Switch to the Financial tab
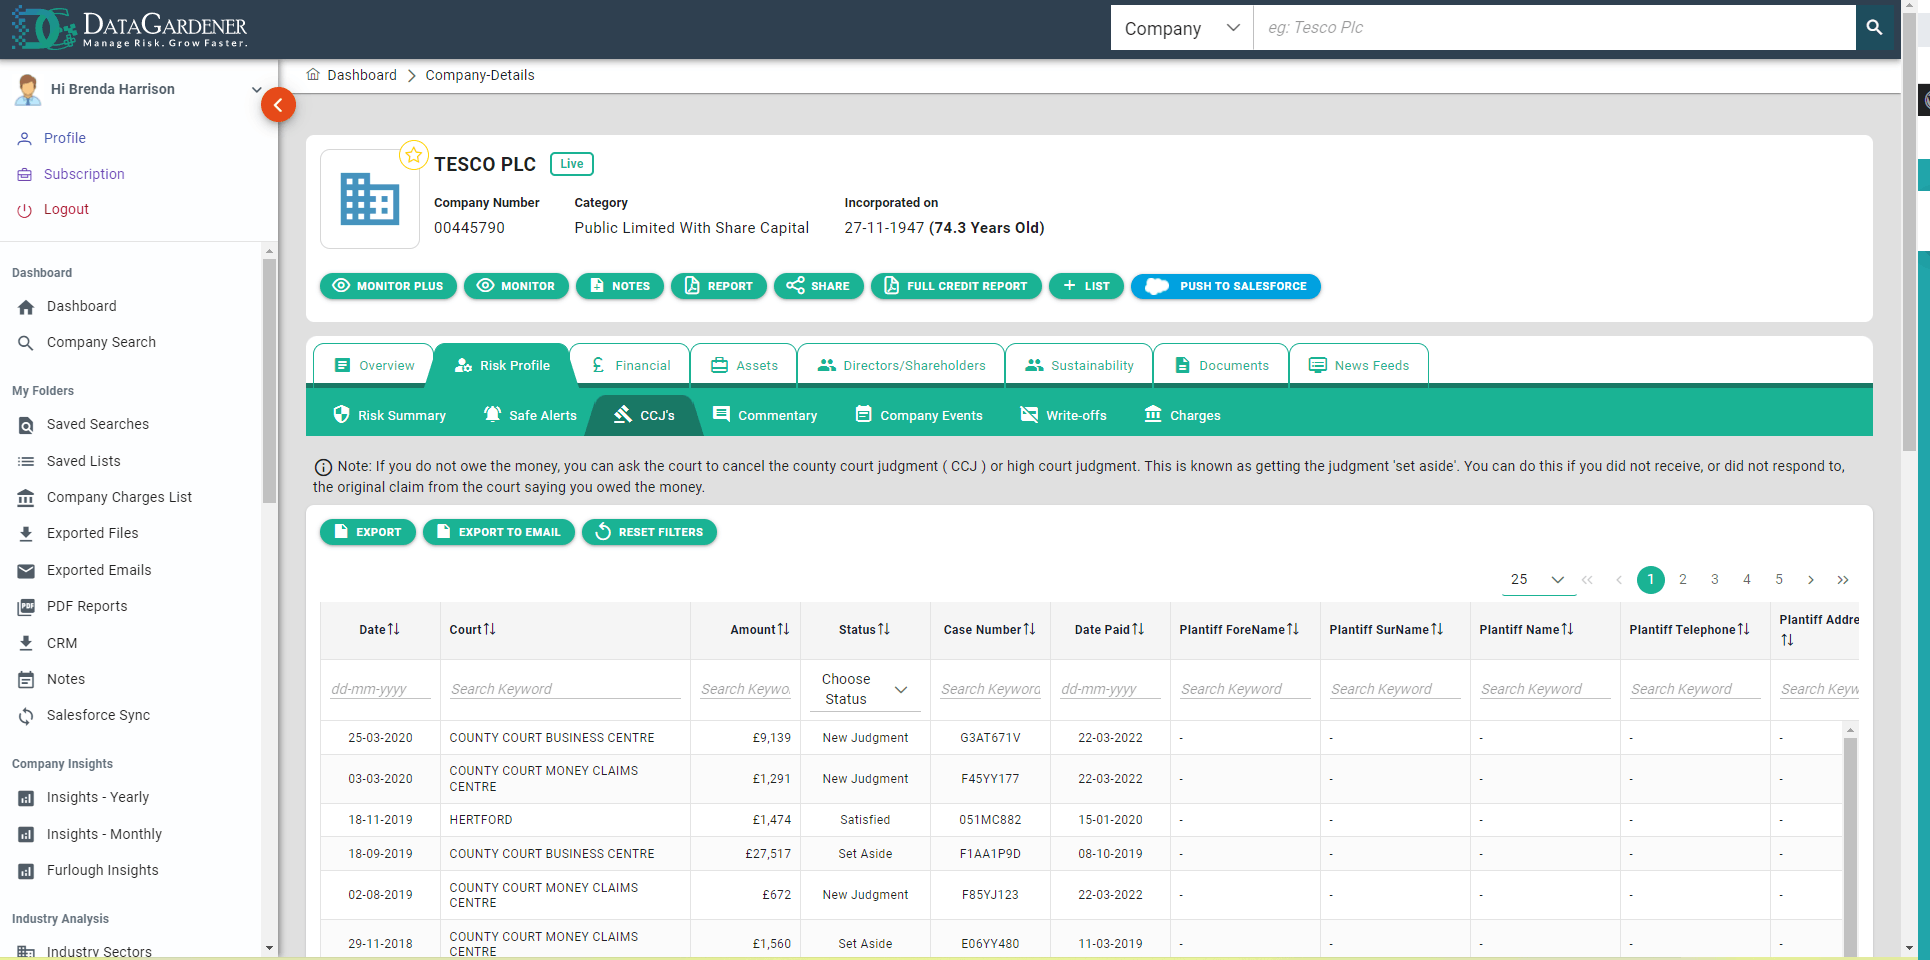1930x960 pixels. pyautogui.click(x=630, y=365)
